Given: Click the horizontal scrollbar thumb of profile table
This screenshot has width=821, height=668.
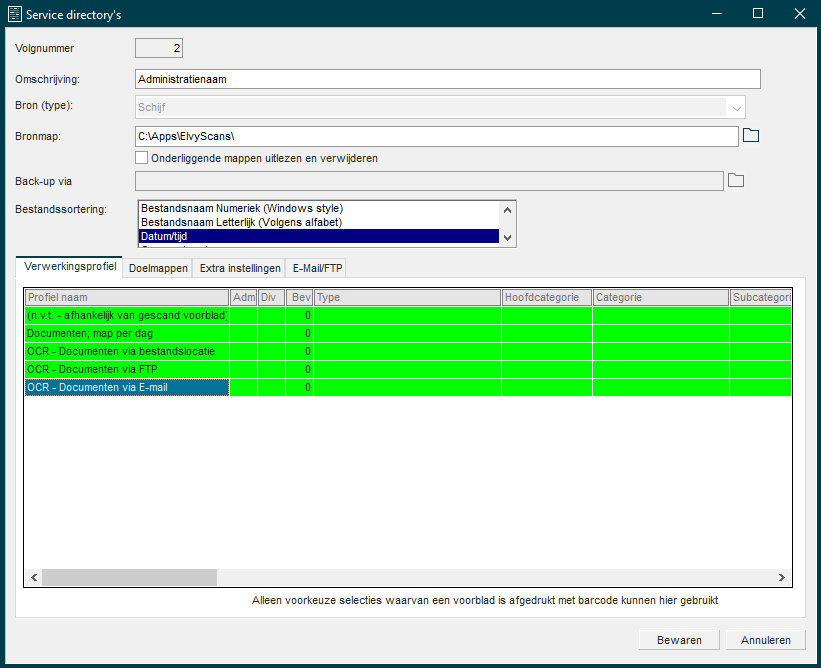Looking at the screenshot, I should point(128,577).
